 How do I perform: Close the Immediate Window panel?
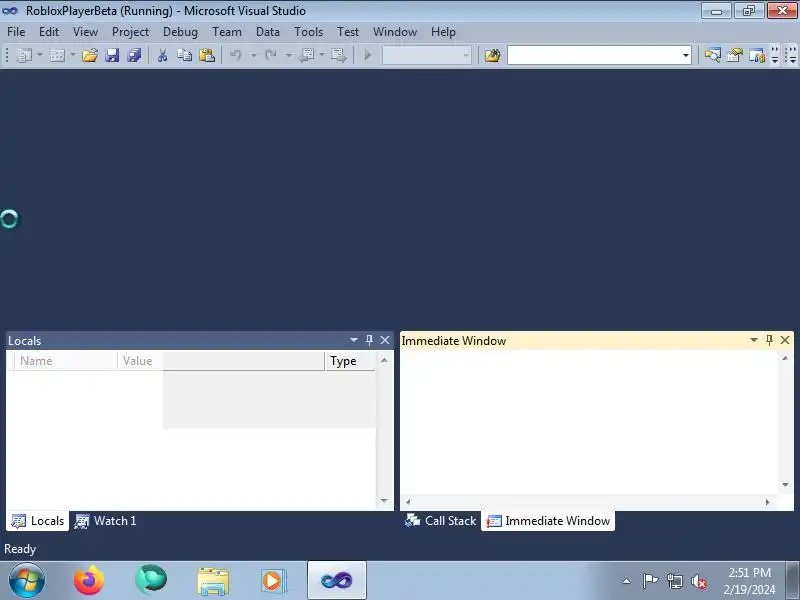coord(785,340)
